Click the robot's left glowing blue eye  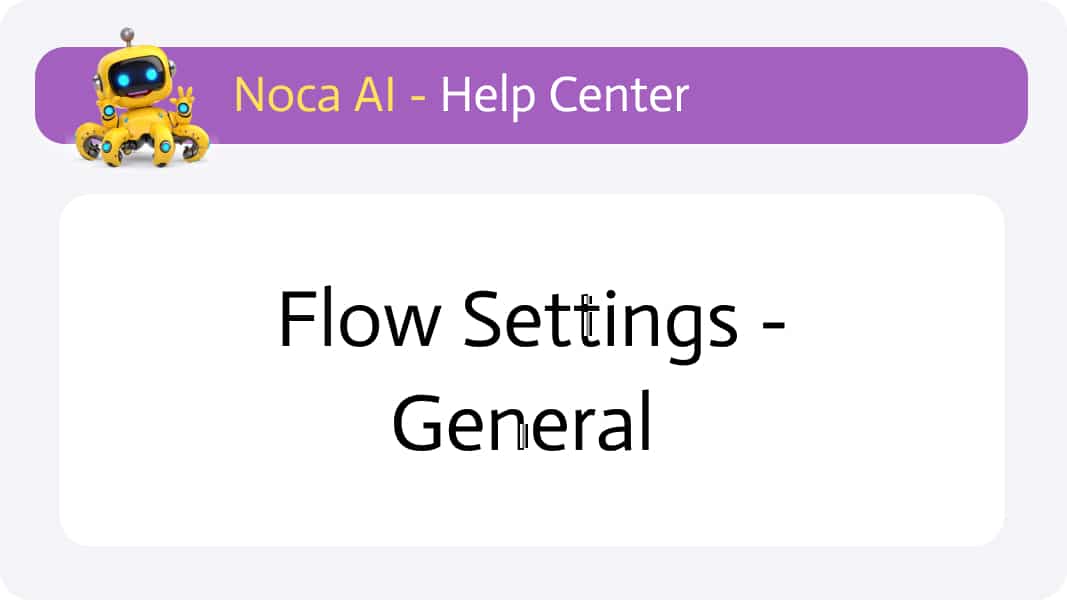click(123, 80)
